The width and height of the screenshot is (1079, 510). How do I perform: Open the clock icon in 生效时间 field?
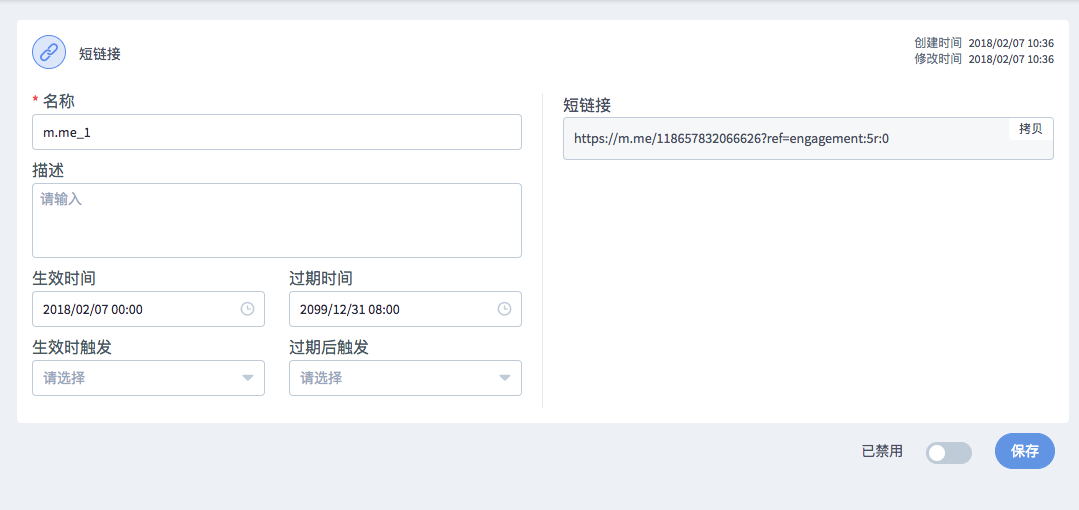pos(247,309)
